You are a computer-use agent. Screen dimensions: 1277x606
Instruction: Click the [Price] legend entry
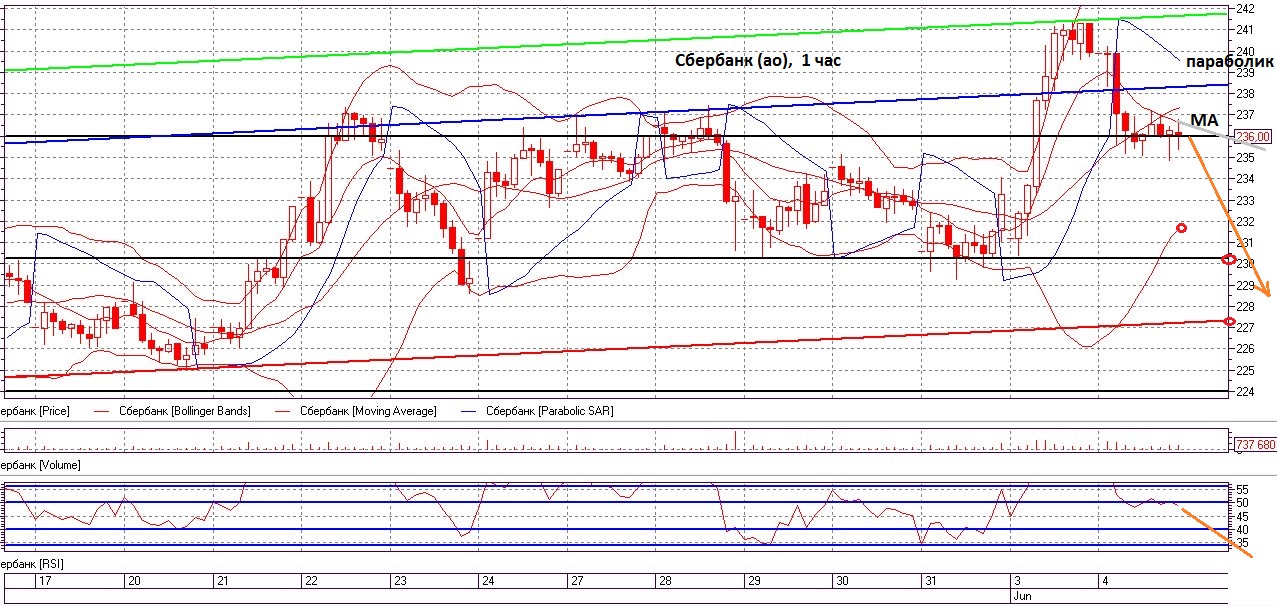click(x=35, y=411)
